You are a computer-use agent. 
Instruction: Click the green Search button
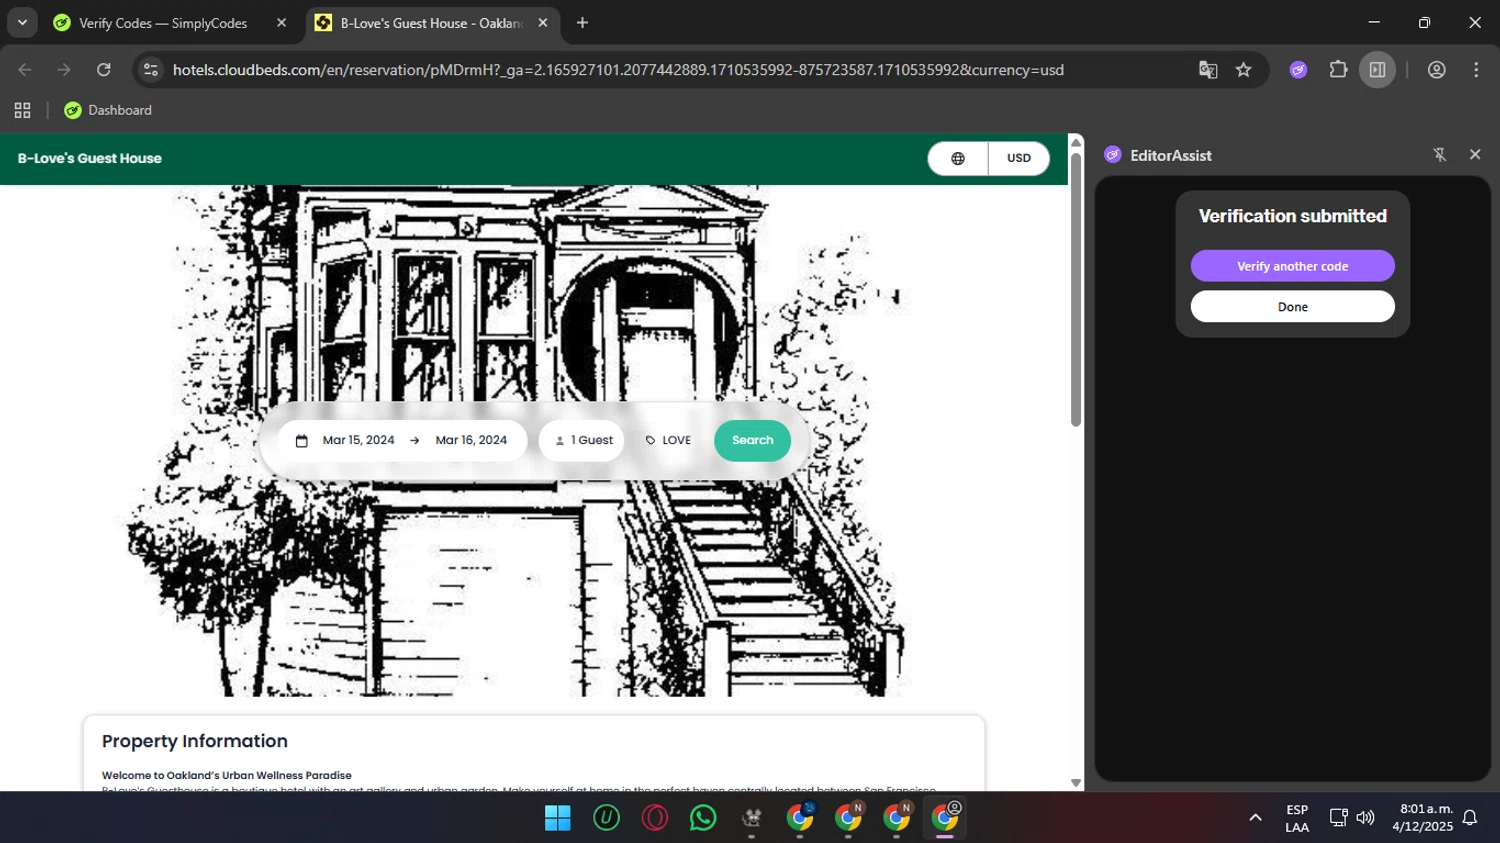click(752, 440)
